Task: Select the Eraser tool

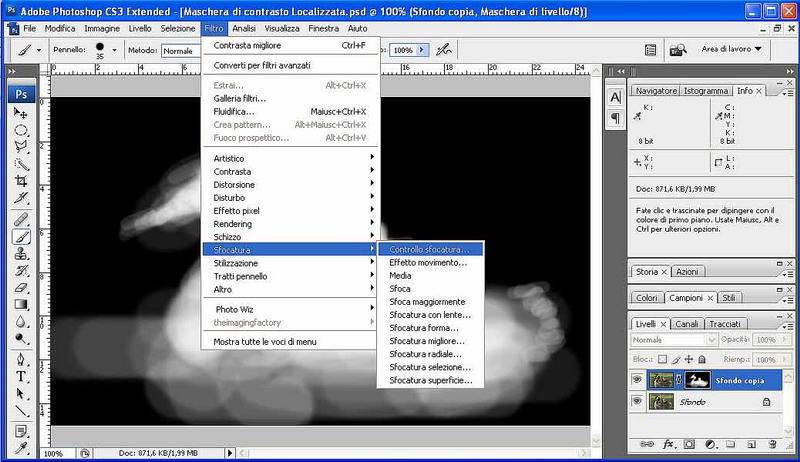Action: pyautogui.click(x=21, y=288)
